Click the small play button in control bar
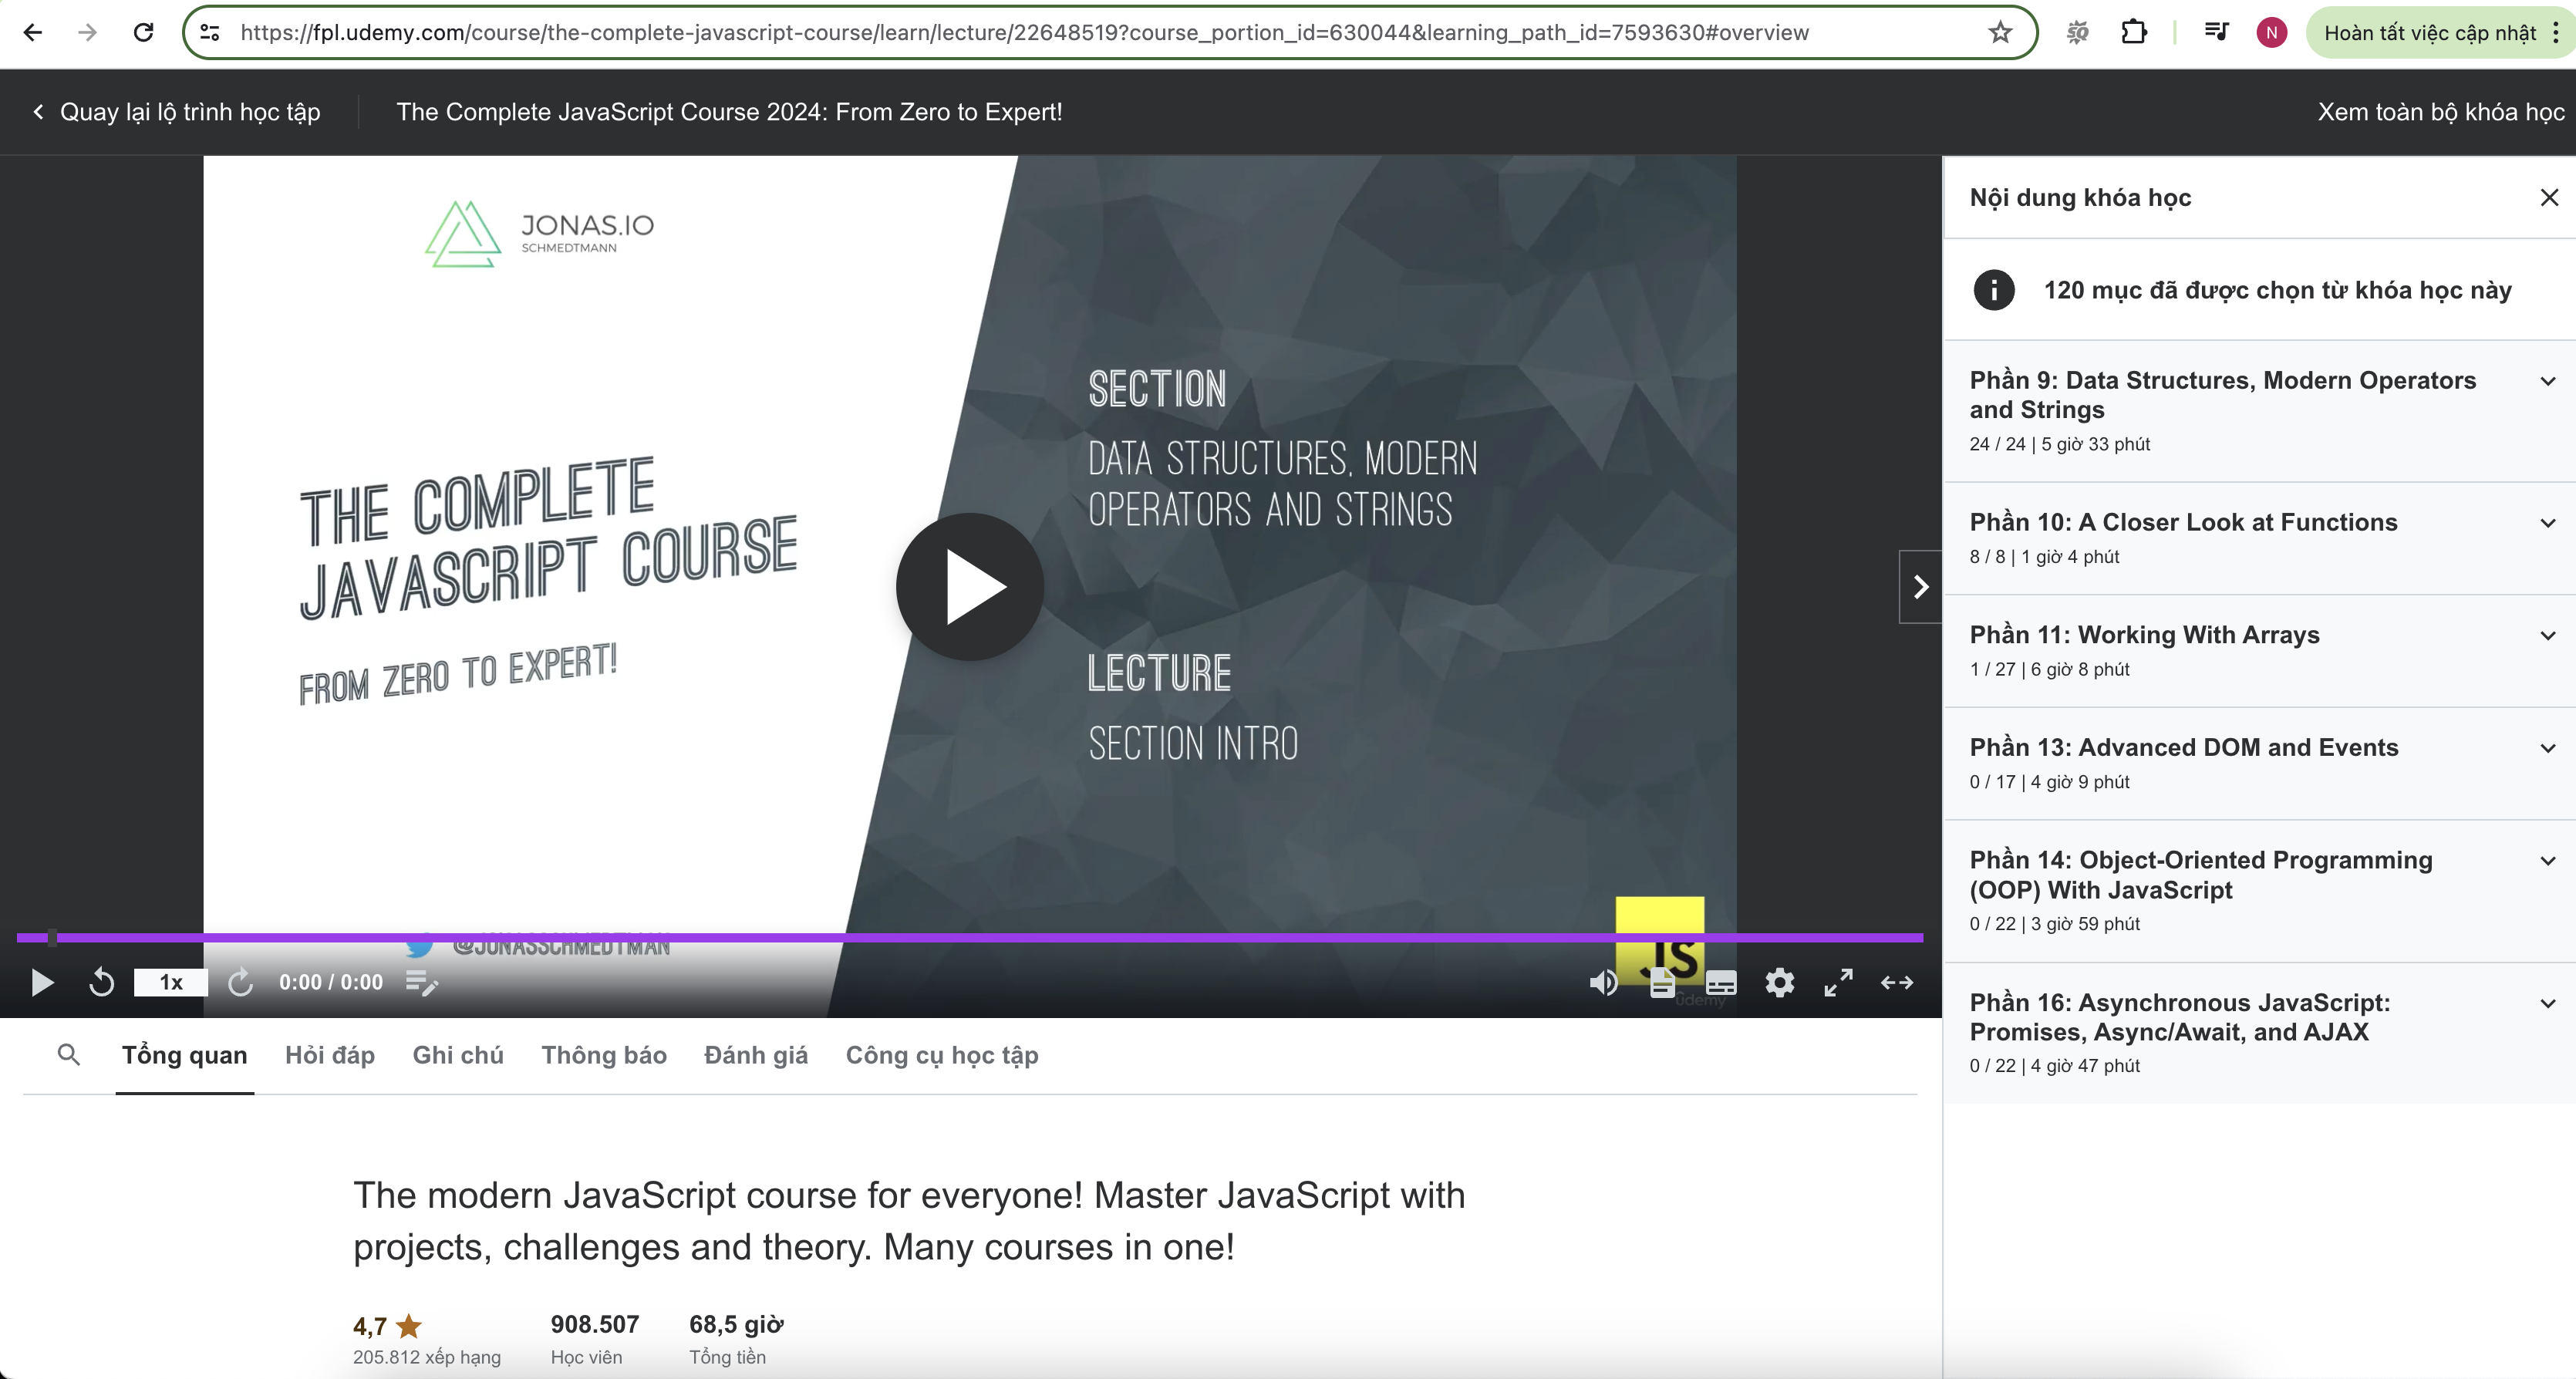Viewport: 2576px width, 1379px height. [x=42, y=983]
